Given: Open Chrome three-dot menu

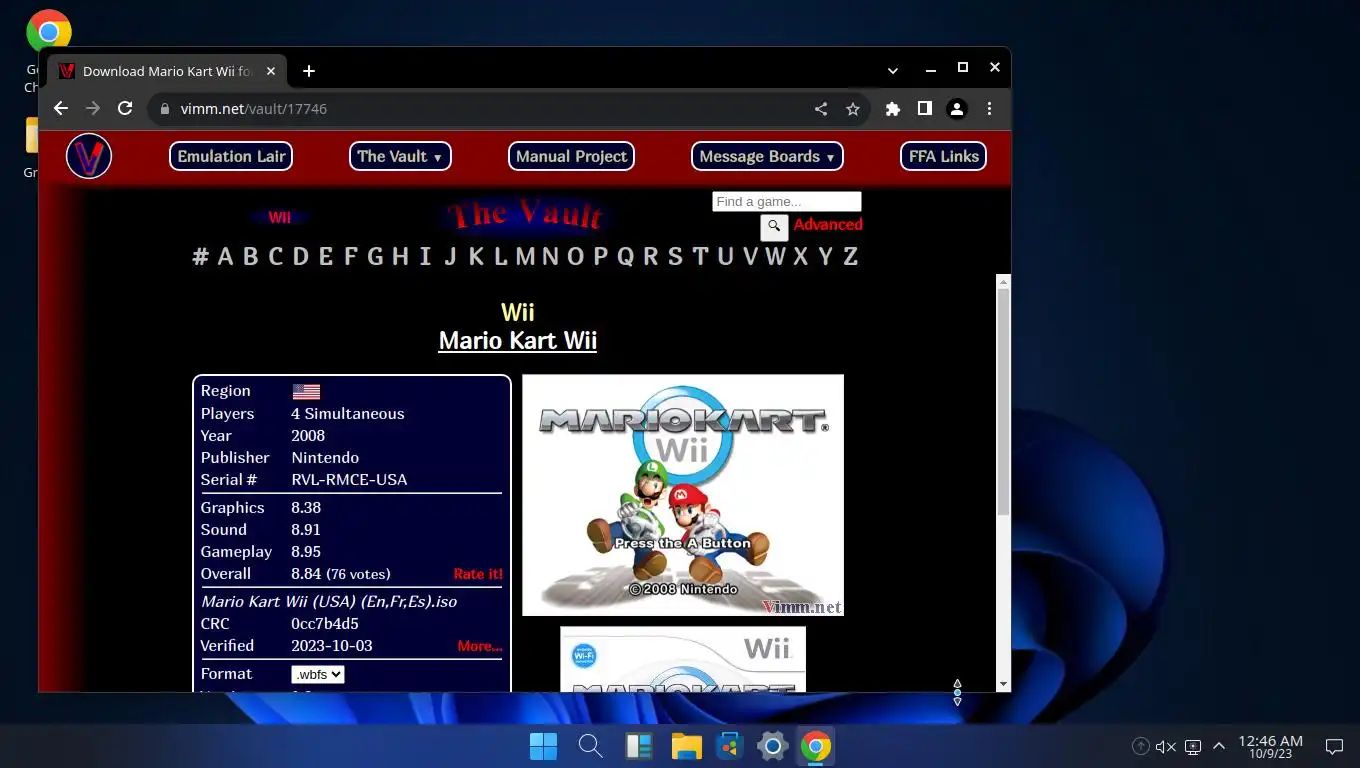Looking at the screenshot, I should click(x=989, y=109).
